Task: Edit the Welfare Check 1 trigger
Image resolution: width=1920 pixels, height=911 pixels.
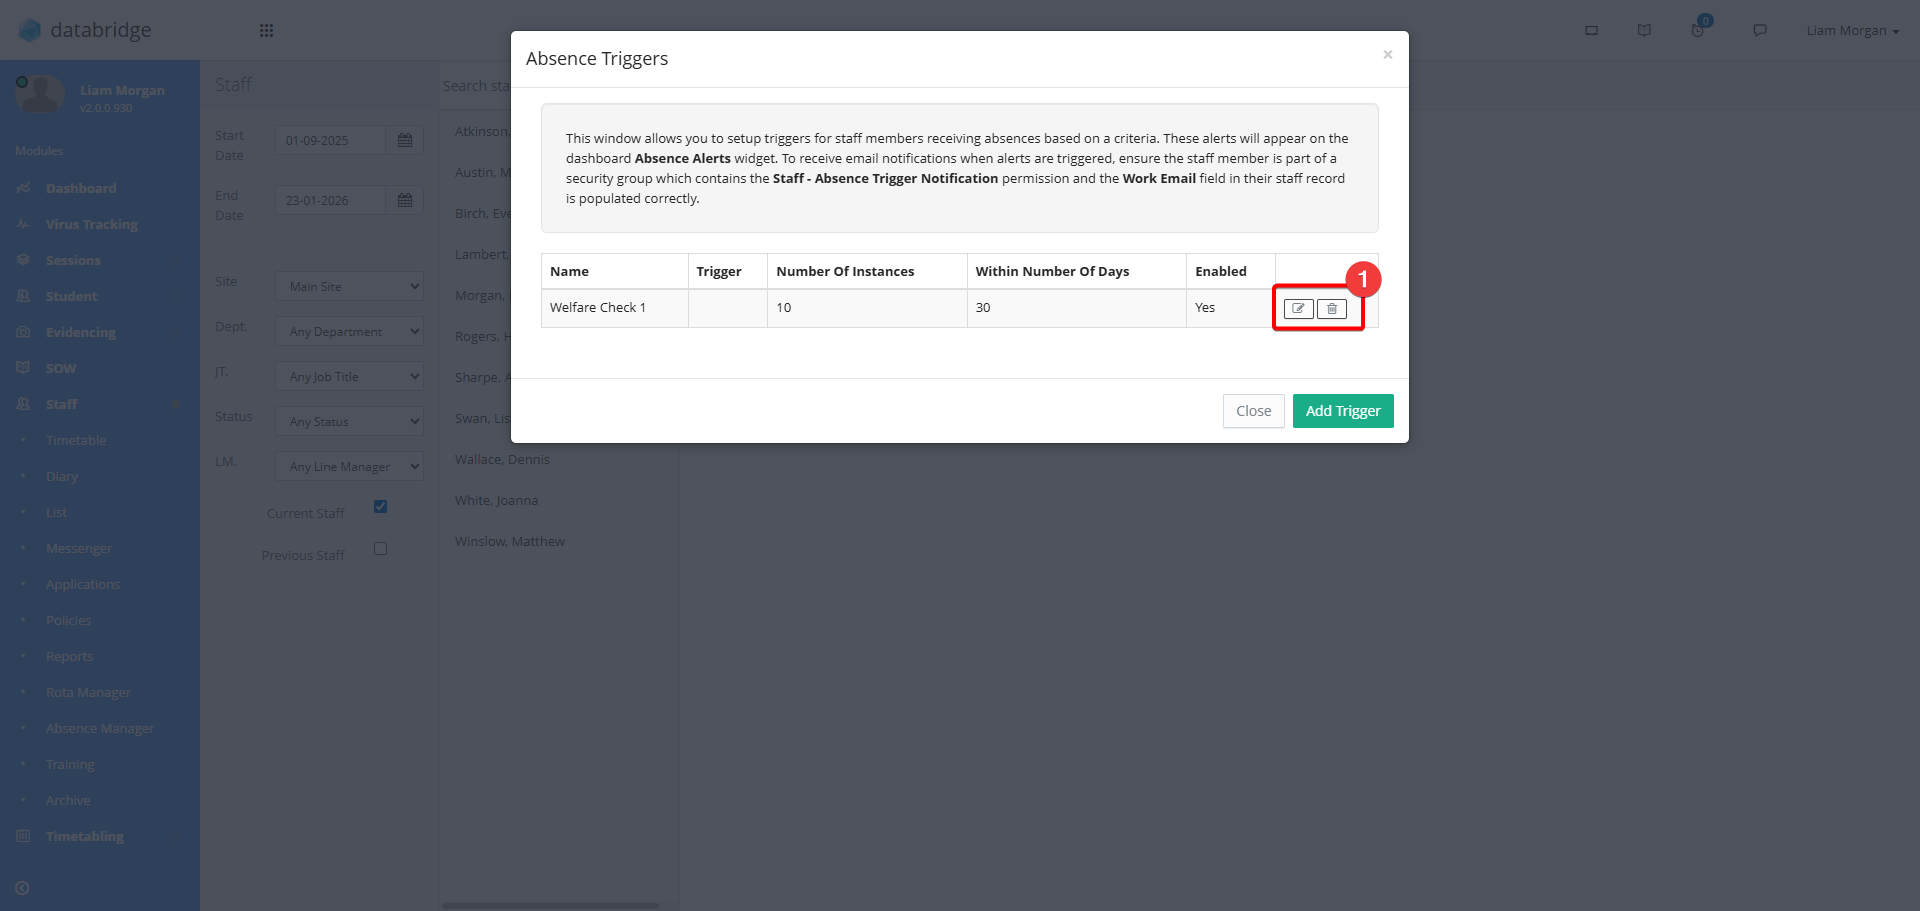Action: pos(1298,309)
